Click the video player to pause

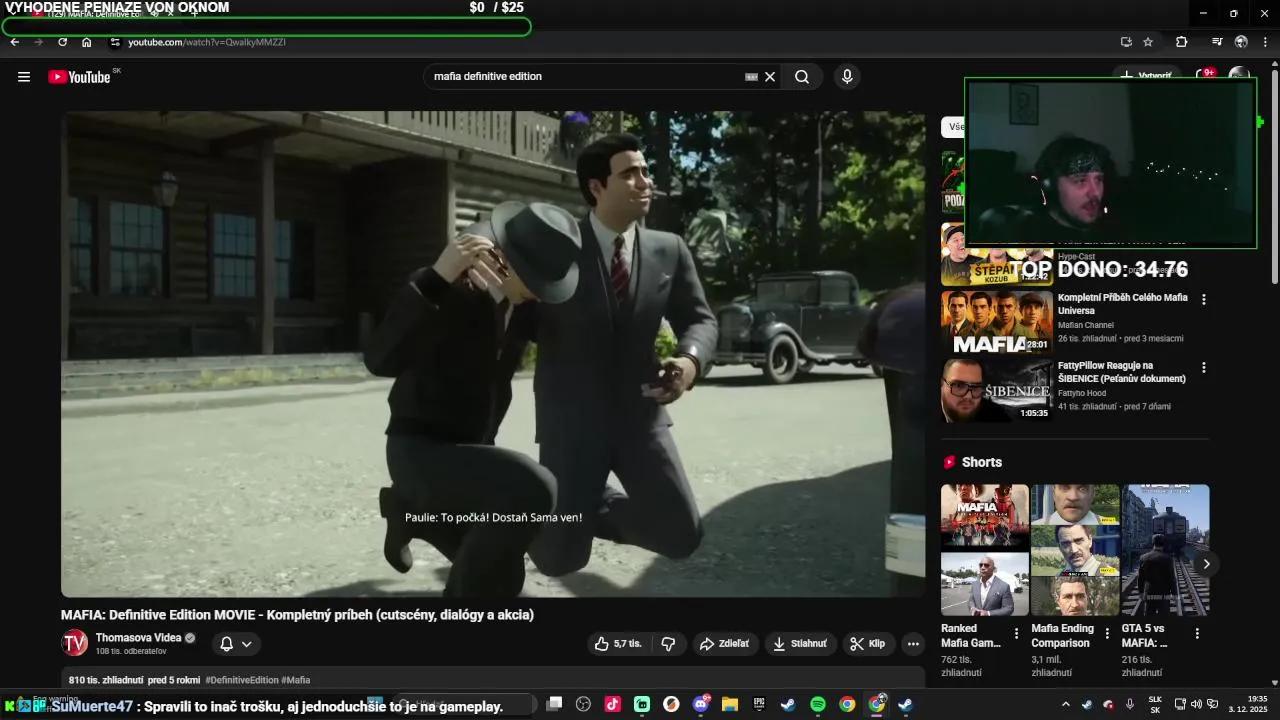[x=493, y=354]
